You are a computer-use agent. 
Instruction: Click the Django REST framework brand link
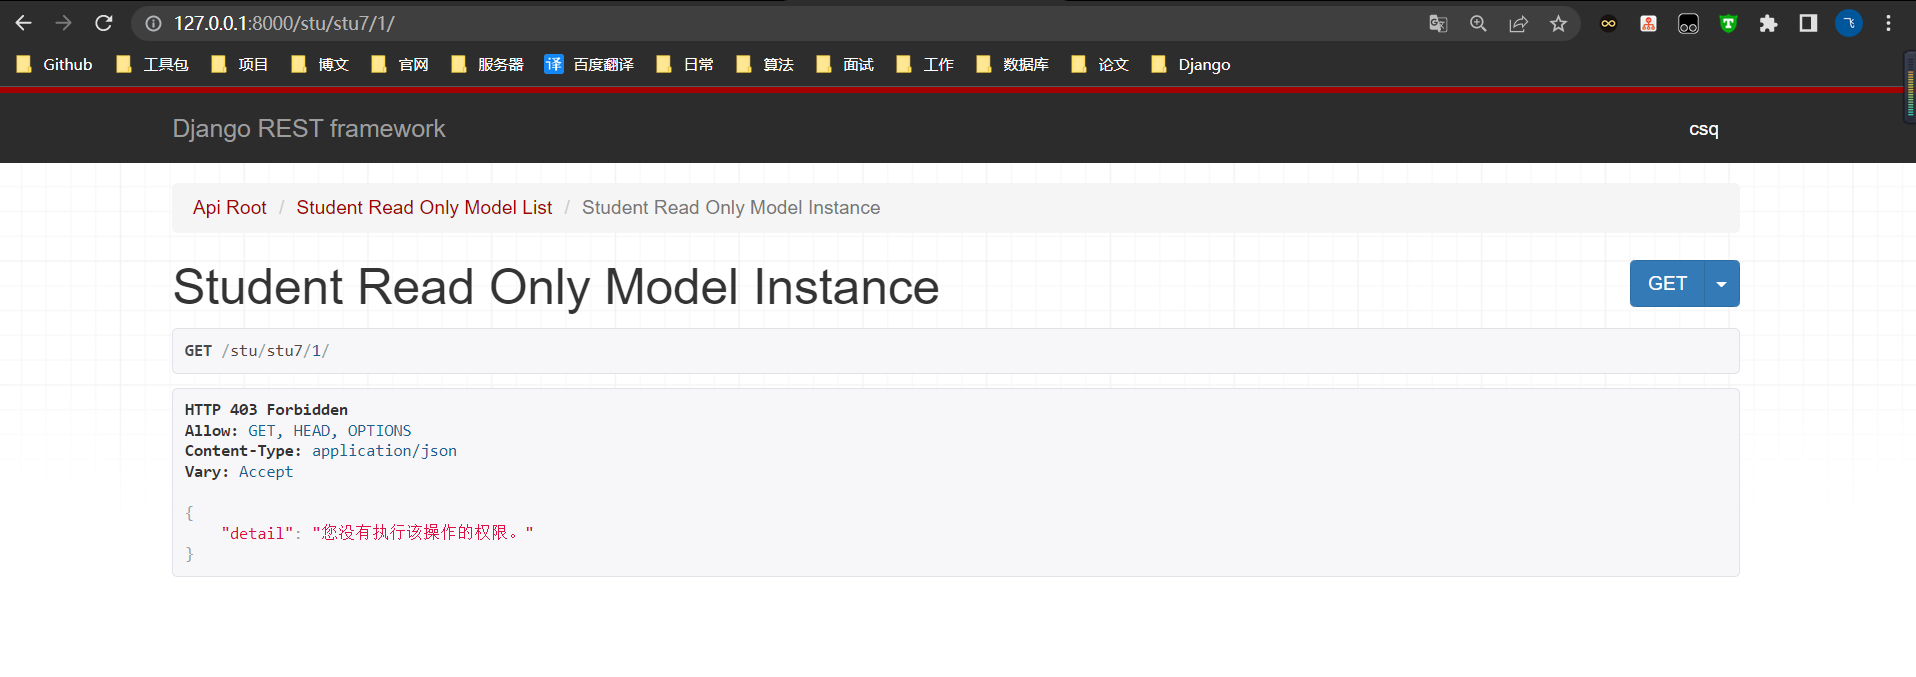(309, 129)
